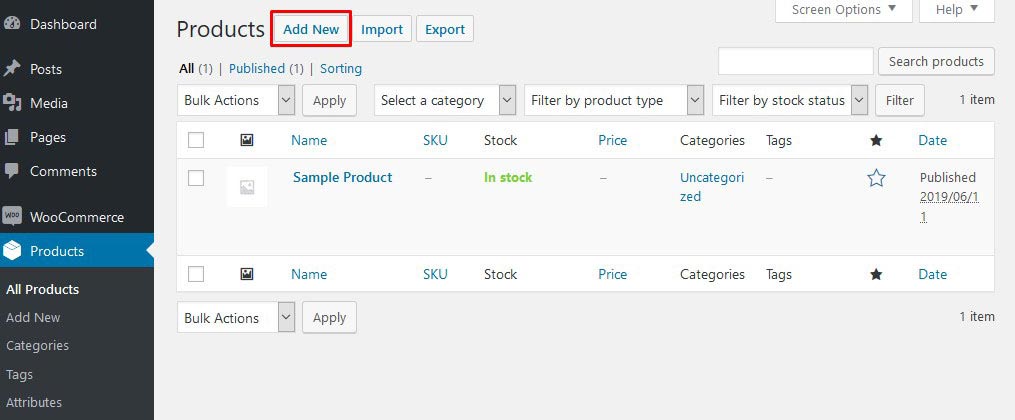The width and height of the screenshot is (1015, 420).
Task: Click the Featured star in table header
Action: click(876, 140)
